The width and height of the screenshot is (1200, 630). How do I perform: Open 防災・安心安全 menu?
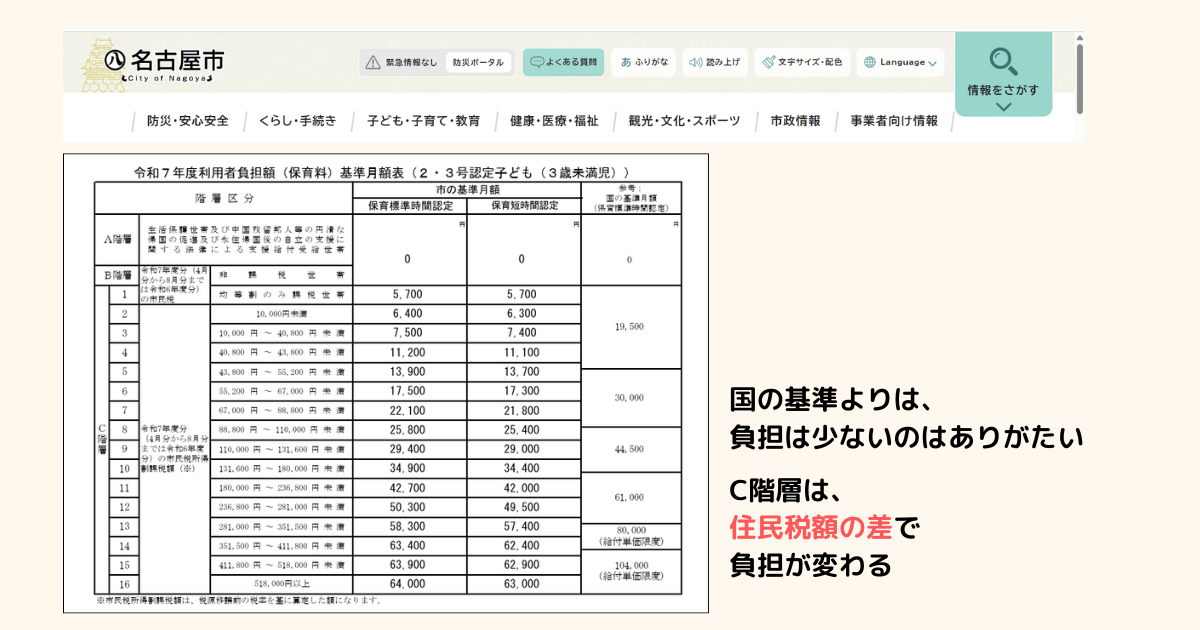pyautogui.click(x=188, y=121)
